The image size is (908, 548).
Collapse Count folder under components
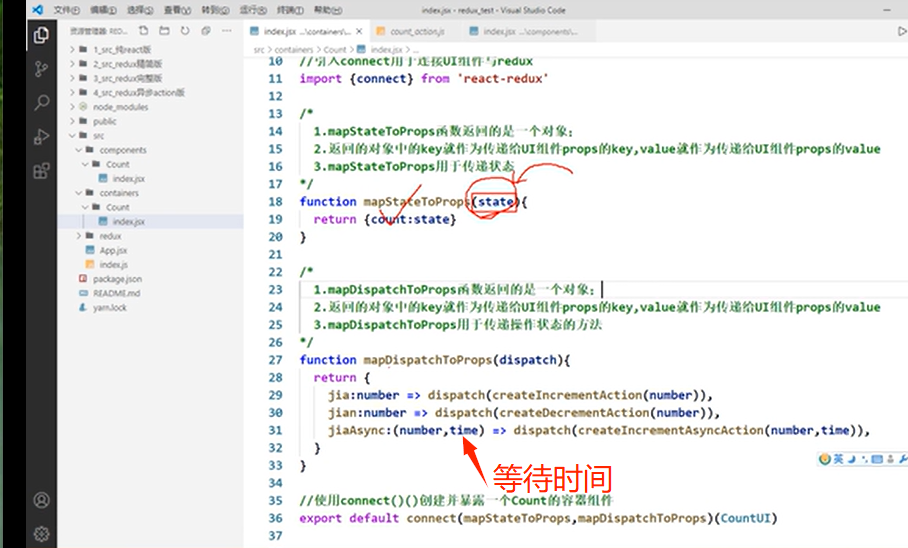click(85, 164)
